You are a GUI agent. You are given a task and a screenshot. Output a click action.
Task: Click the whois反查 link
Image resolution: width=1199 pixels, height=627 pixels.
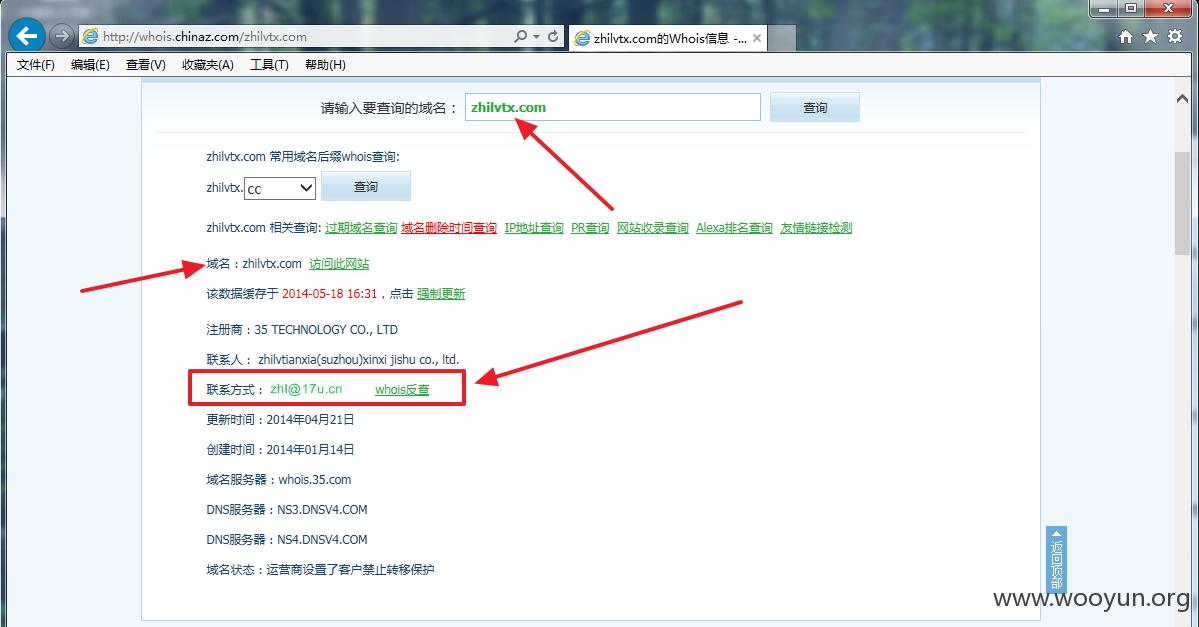402,390
